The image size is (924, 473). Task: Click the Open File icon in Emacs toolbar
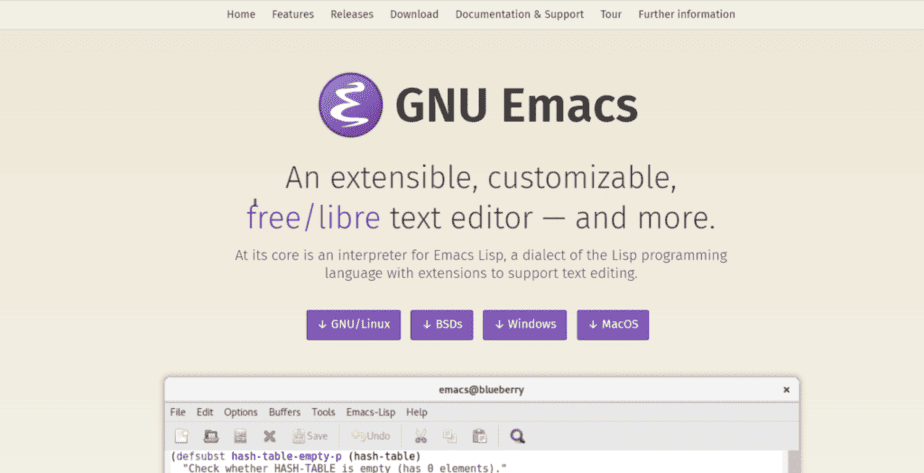point(211,436)
